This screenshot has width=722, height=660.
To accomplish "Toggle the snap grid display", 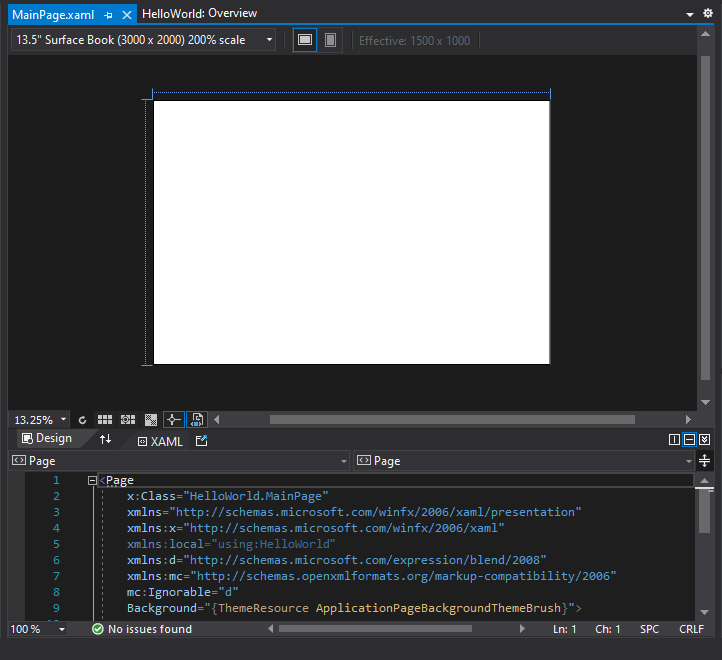I will click(x=105, y=420).
